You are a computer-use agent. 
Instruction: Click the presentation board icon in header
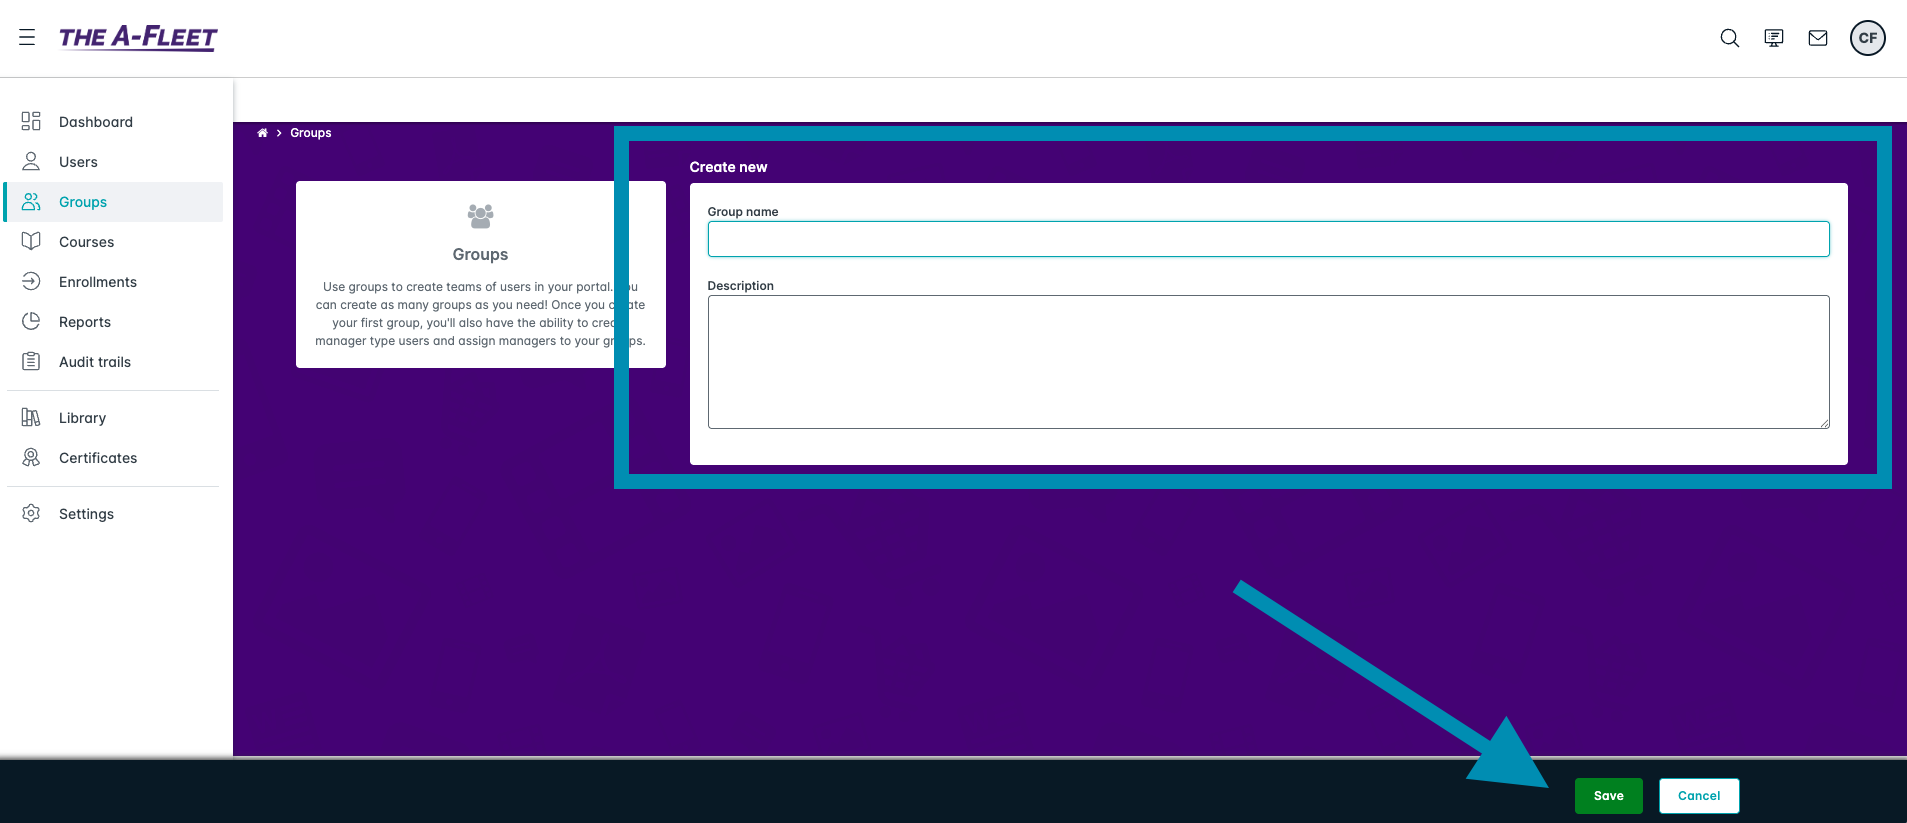coord(1773,38)
